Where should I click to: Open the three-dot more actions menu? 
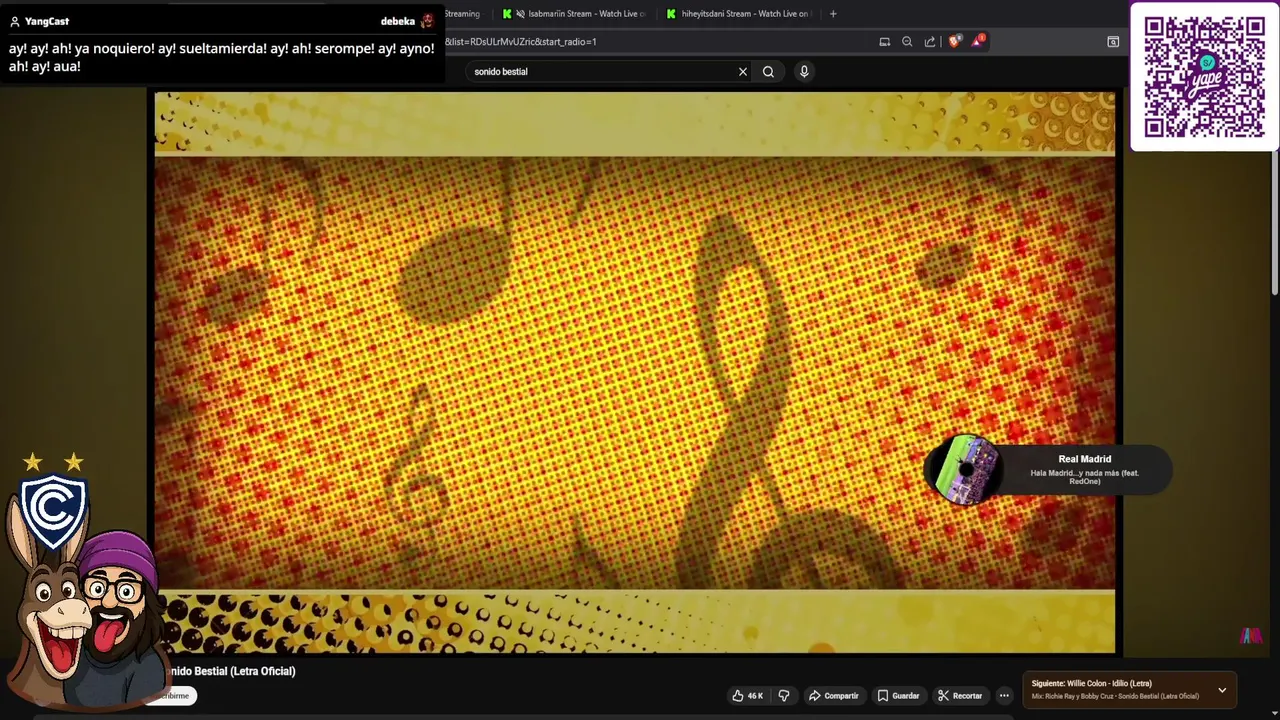[1004, 696]
